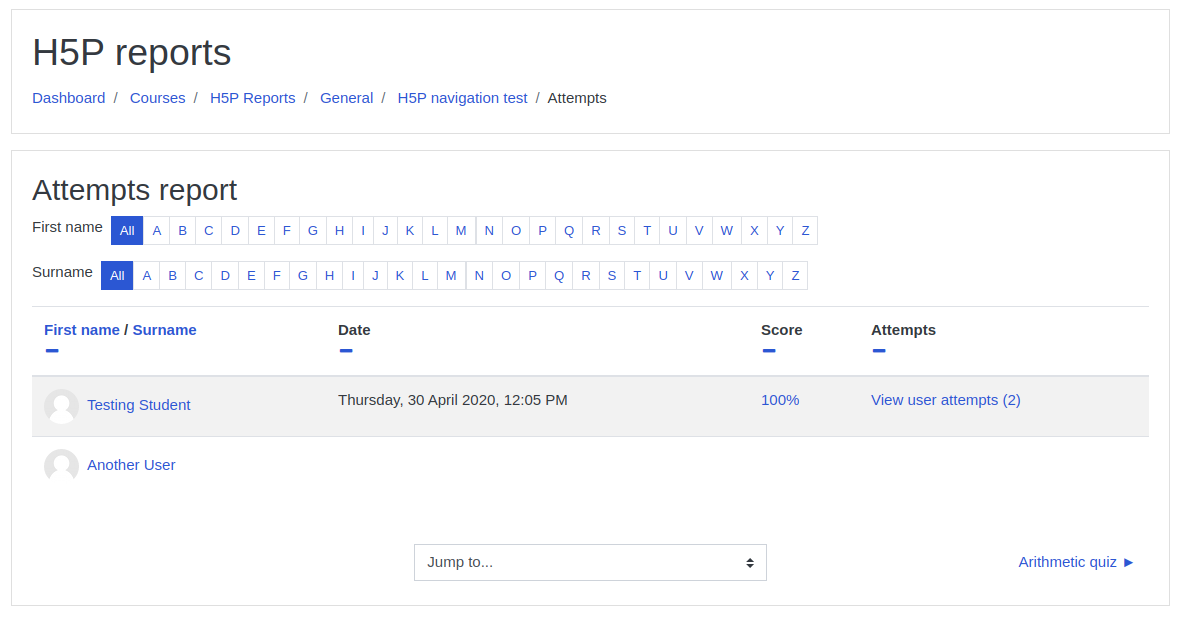Image resolution: width=1182 pixels, height=620 pixels.
Task: Open General breadcrumb link
Action: click(347, 98)
